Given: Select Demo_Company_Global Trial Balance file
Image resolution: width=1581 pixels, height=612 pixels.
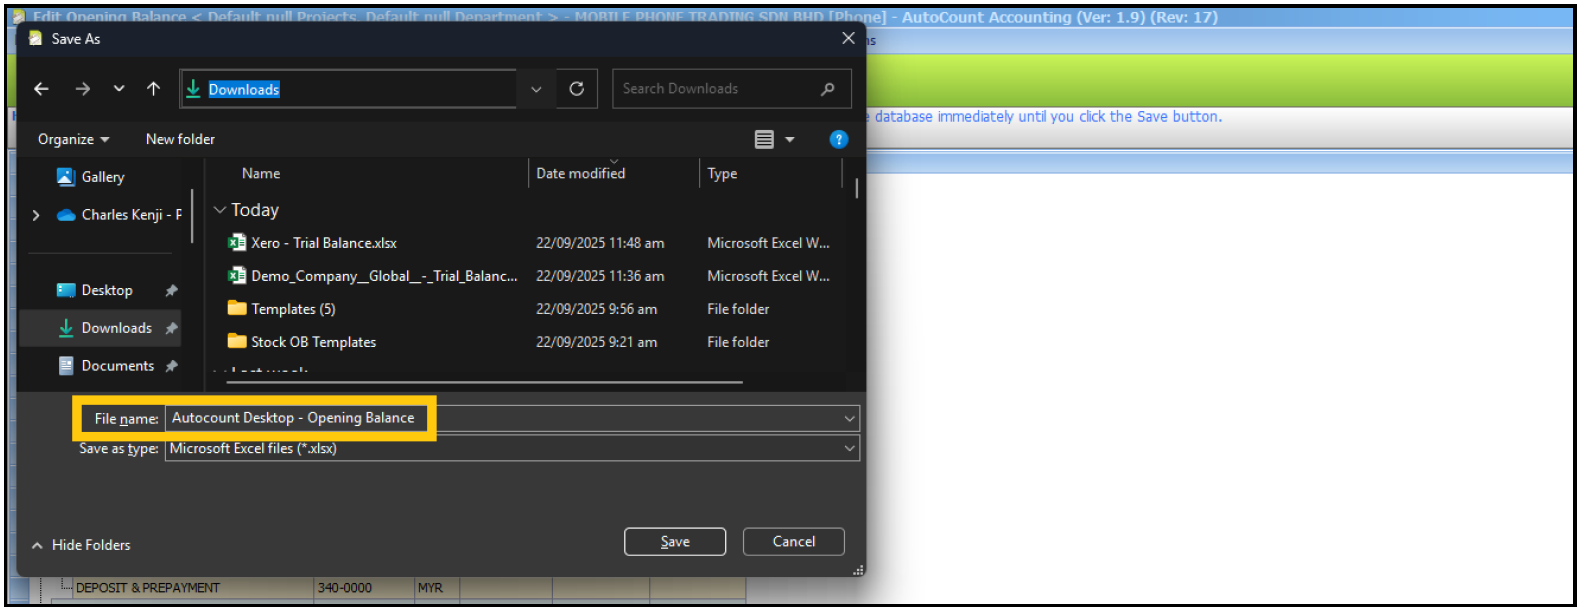Looking at the screenshot, I should tap(384, 276).
